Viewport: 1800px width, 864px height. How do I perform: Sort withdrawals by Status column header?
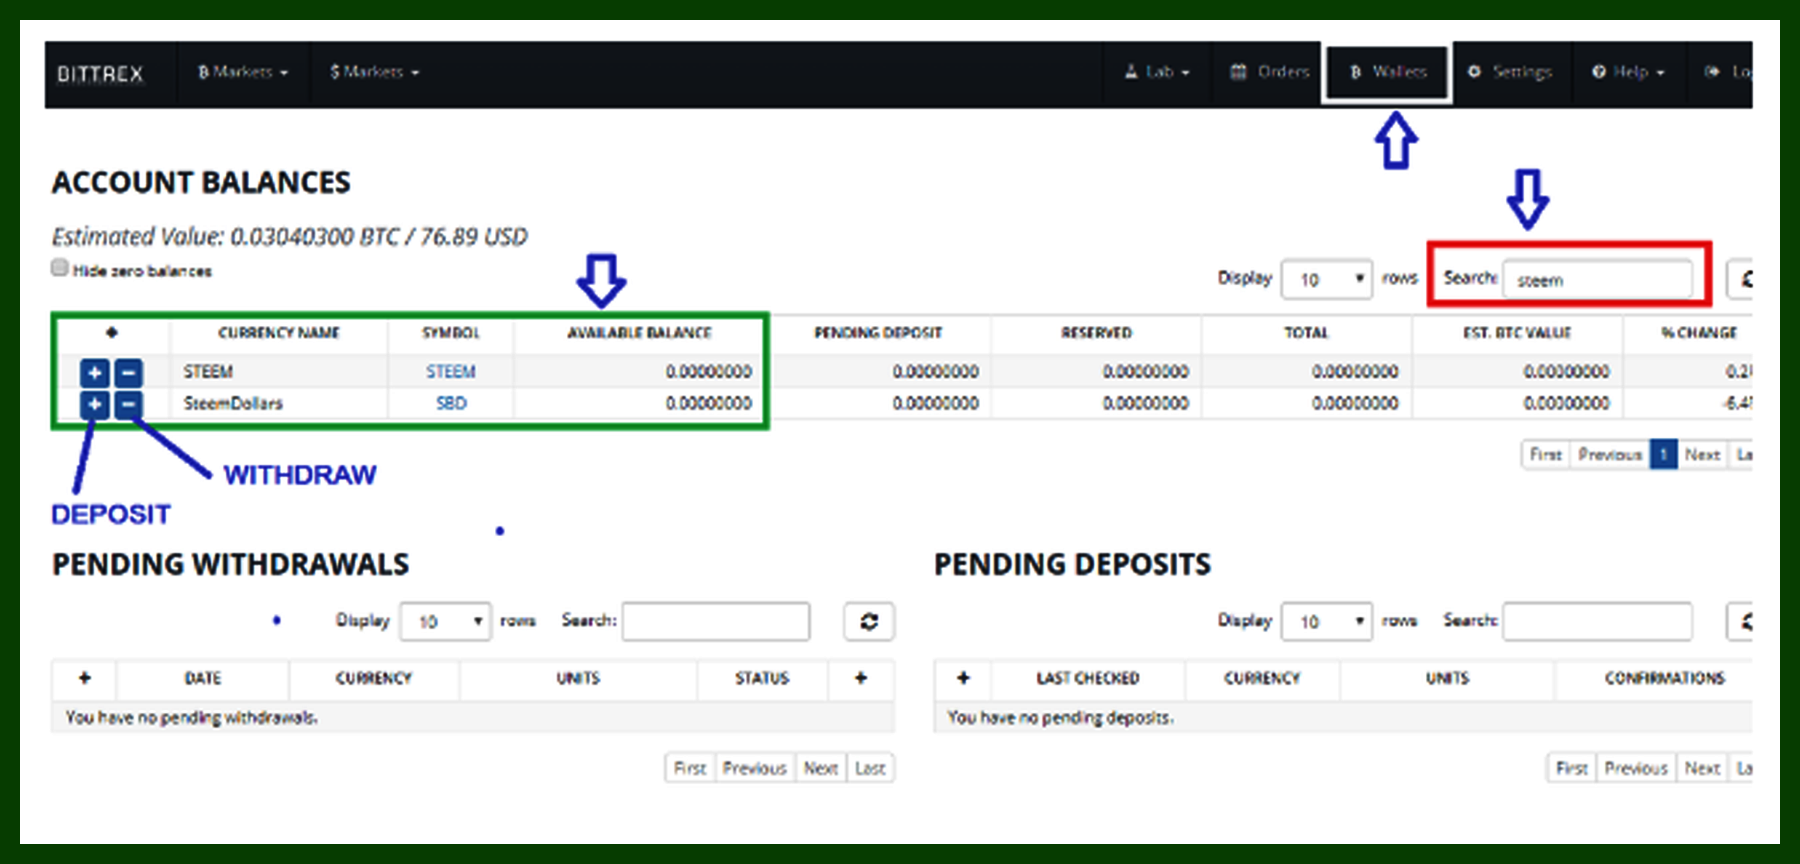click(762, 678)
